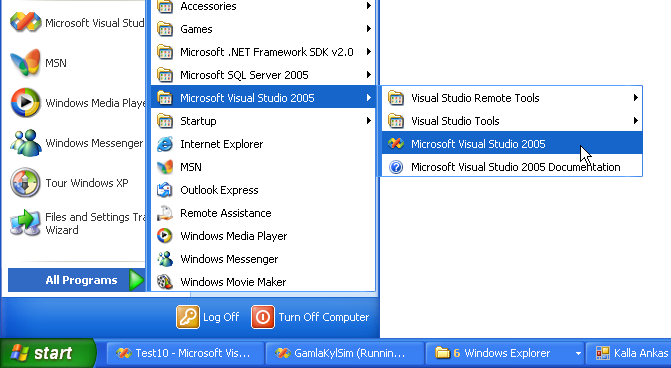Click the Internet Explorer icon
The height and width of the screenshot is (368, 671).
[x=165, y=144]
